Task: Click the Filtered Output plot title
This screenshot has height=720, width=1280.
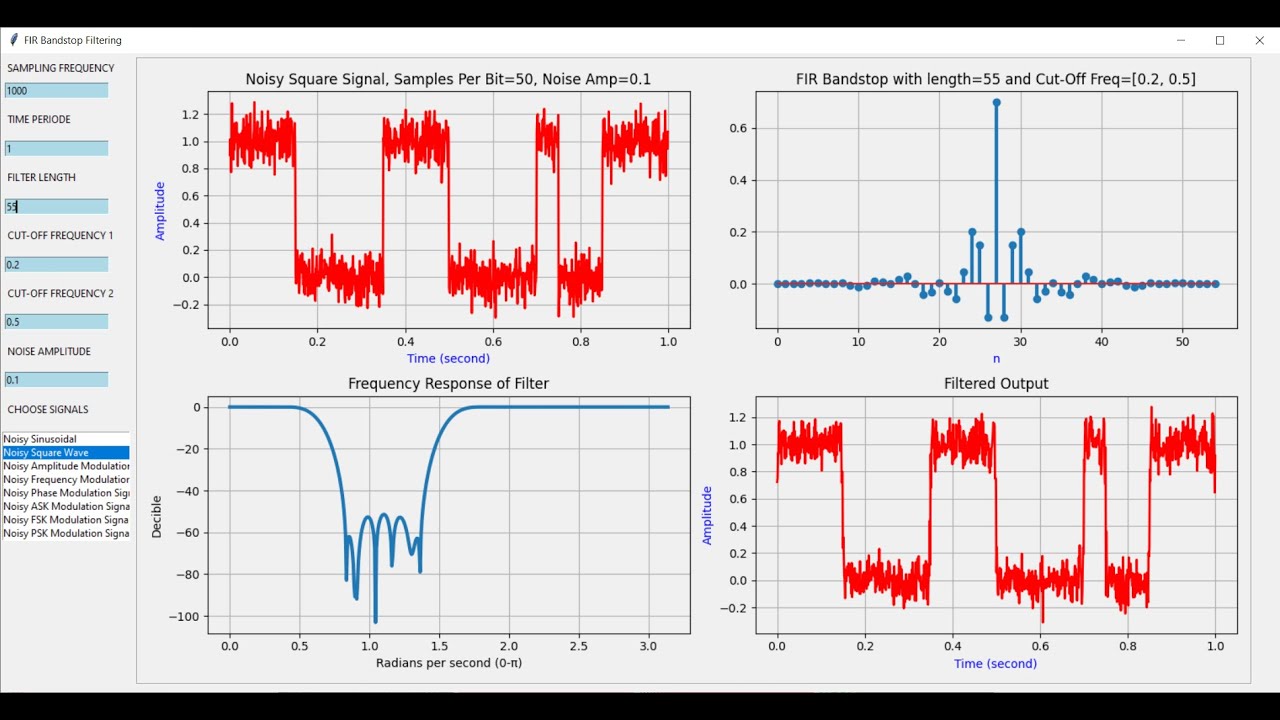Action: pyautogui.click(x=996, y=384)
